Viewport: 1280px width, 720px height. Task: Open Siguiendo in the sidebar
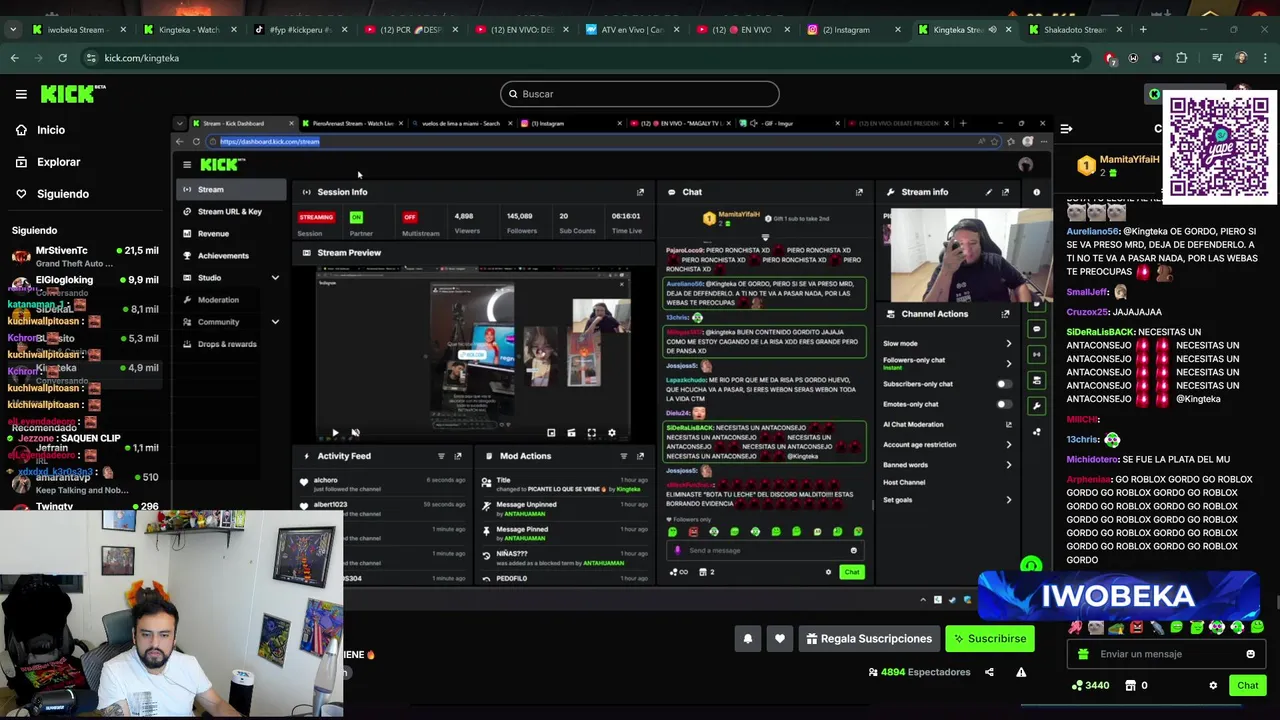(x=62, y=194)
